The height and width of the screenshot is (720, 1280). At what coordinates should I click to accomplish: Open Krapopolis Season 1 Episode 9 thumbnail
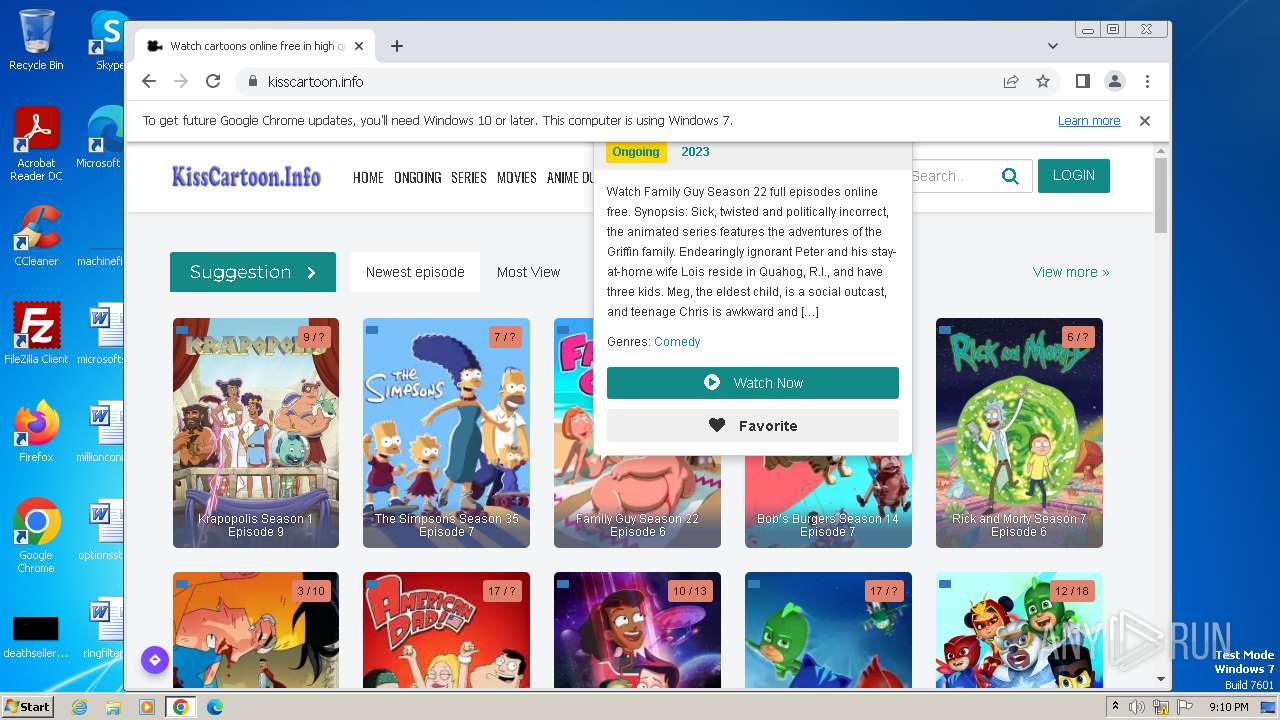click(256, 433)
